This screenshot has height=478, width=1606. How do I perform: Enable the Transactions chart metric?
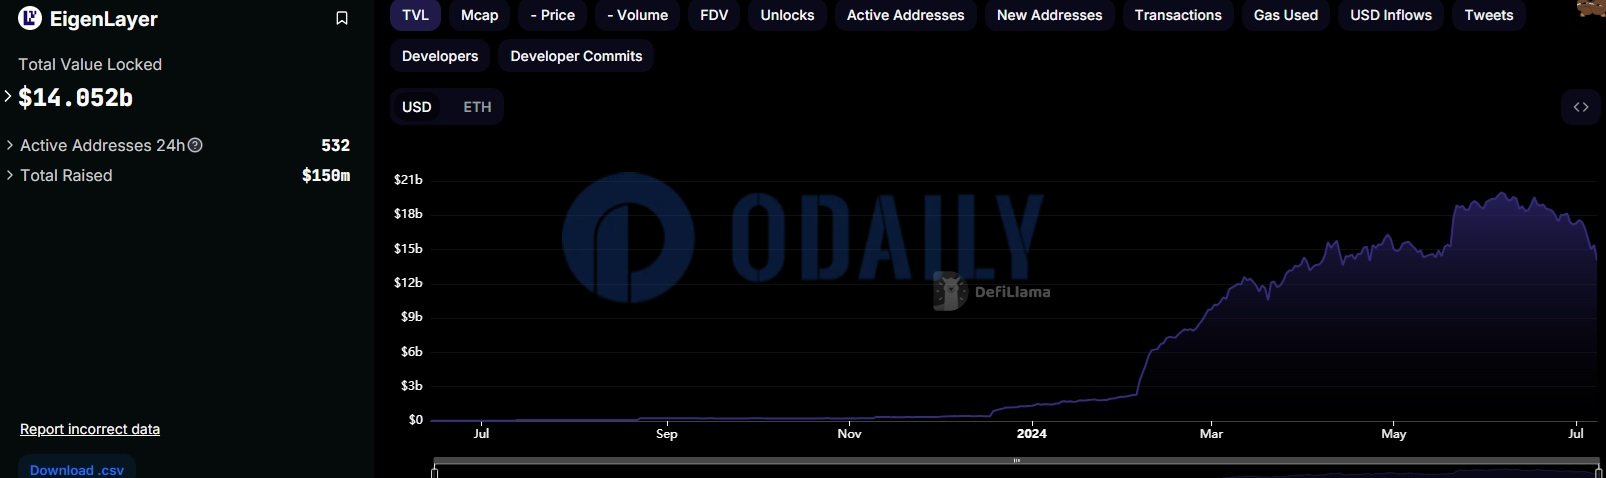click(1178, 15)
